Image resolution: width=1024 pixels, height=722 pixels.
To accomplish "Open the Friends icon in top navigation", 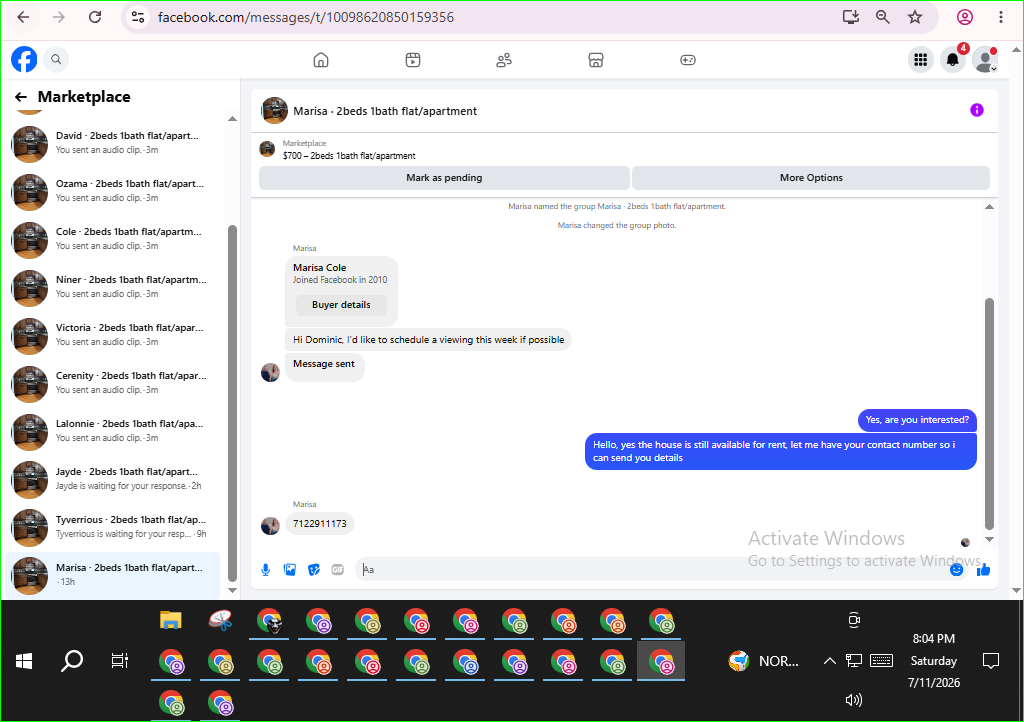I will pyautogui.click(x=504, y=60).
